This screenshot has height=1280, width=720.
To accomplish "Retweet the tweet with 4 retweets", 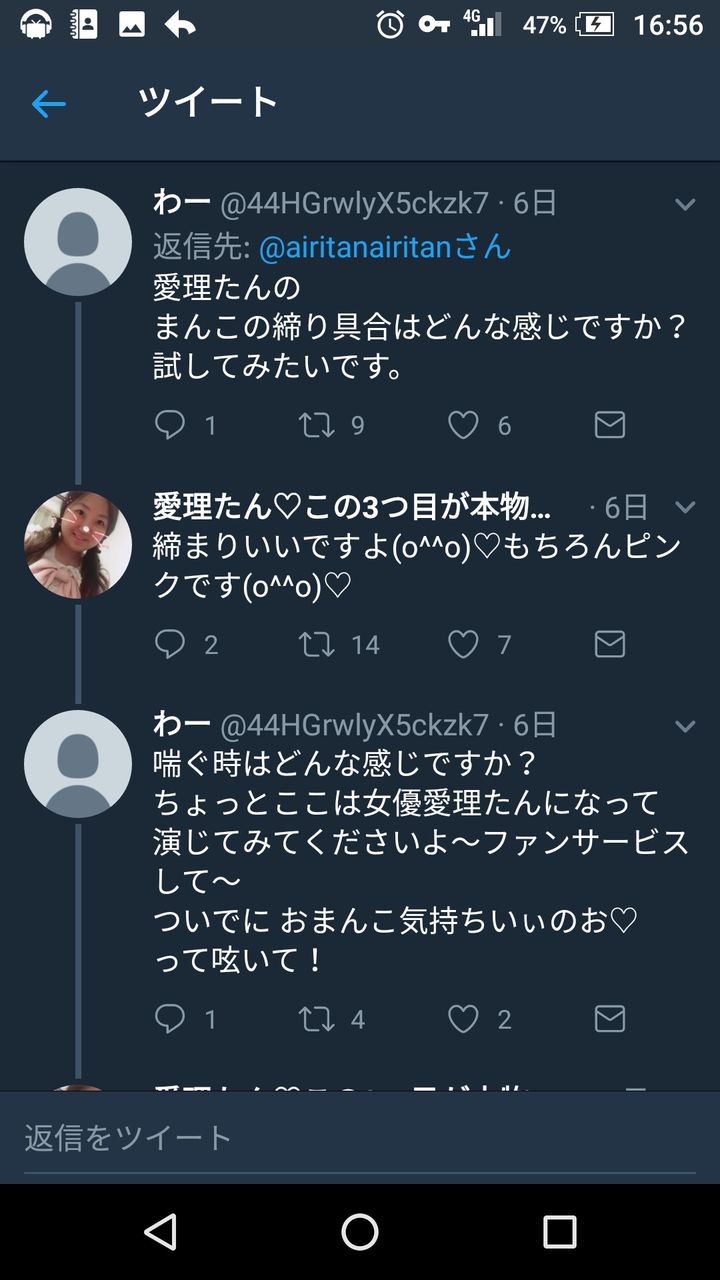I will 317,1019.
